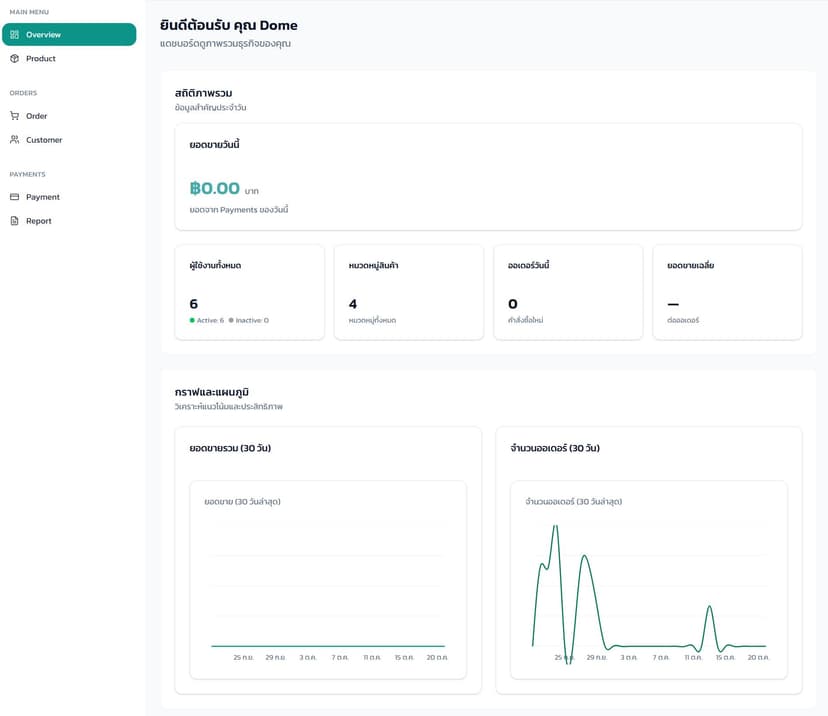The height and width of the screenshot is (716, 828).
Task: Open the Report page
Action: tap(69, 221)
